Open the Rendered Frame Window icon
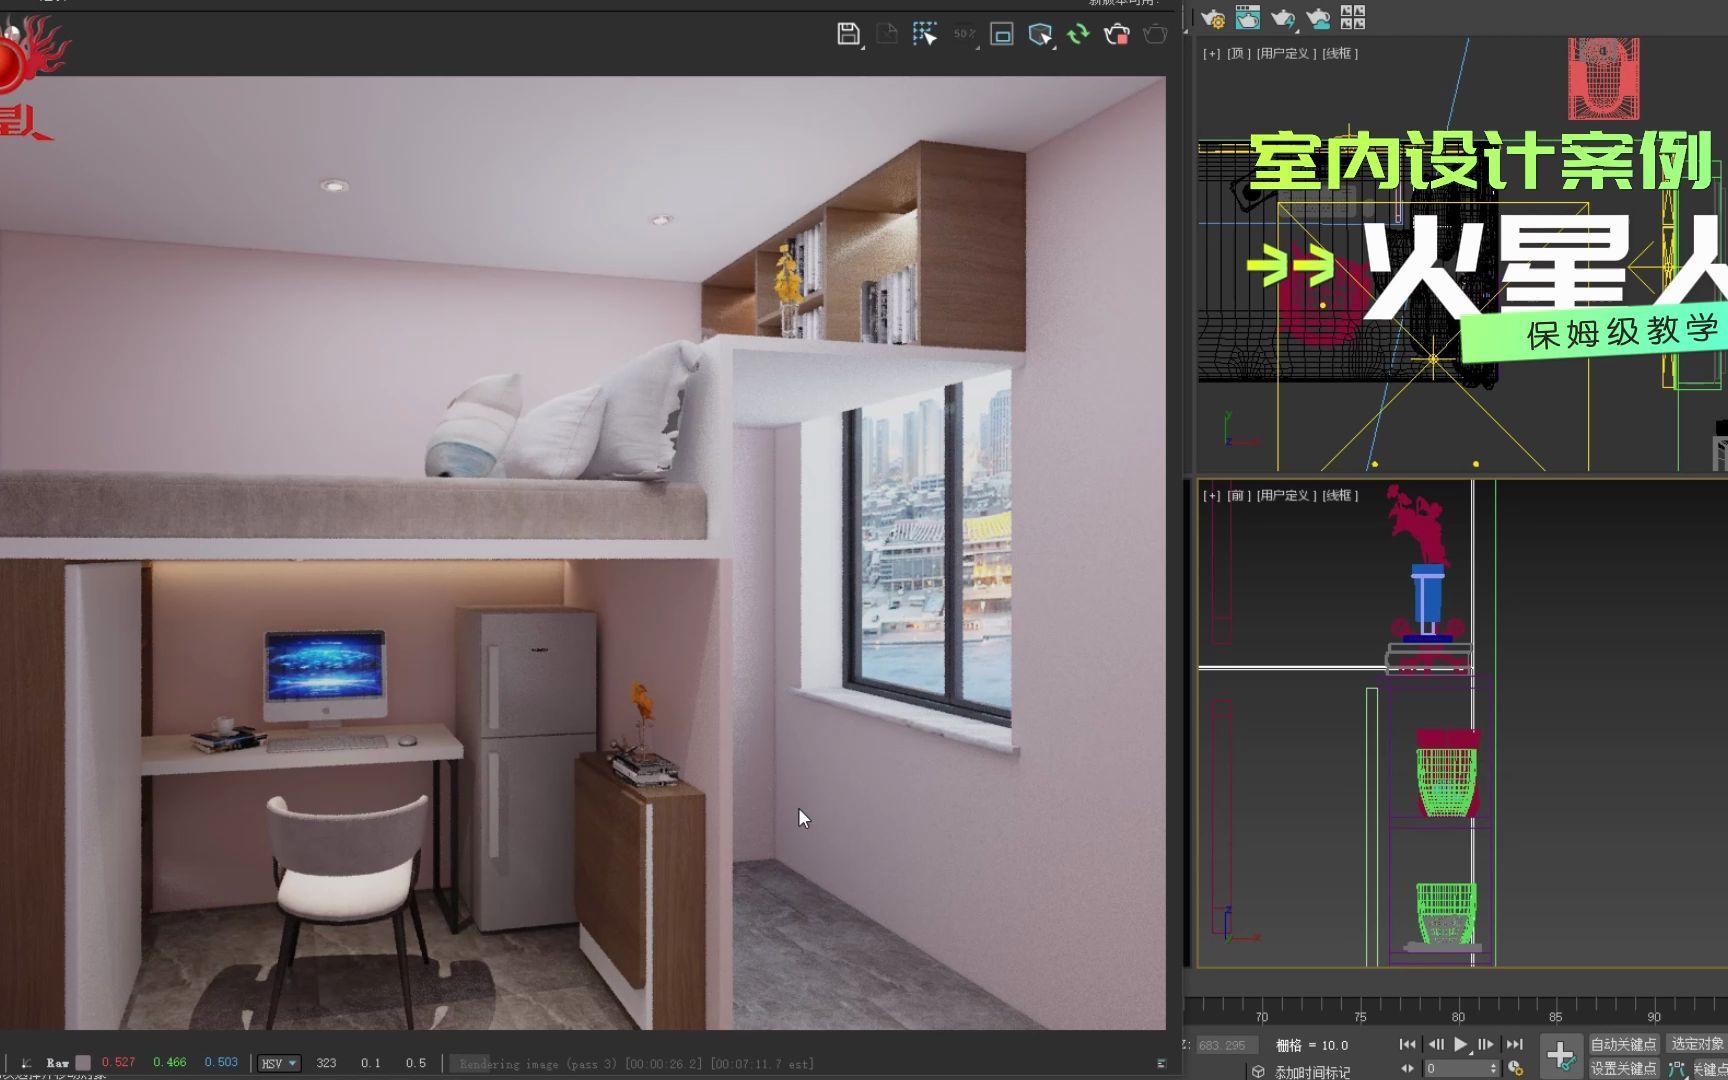The width and height of the screenshot is (1728, 1080). pyautogui.click(x=1248, y=17)
